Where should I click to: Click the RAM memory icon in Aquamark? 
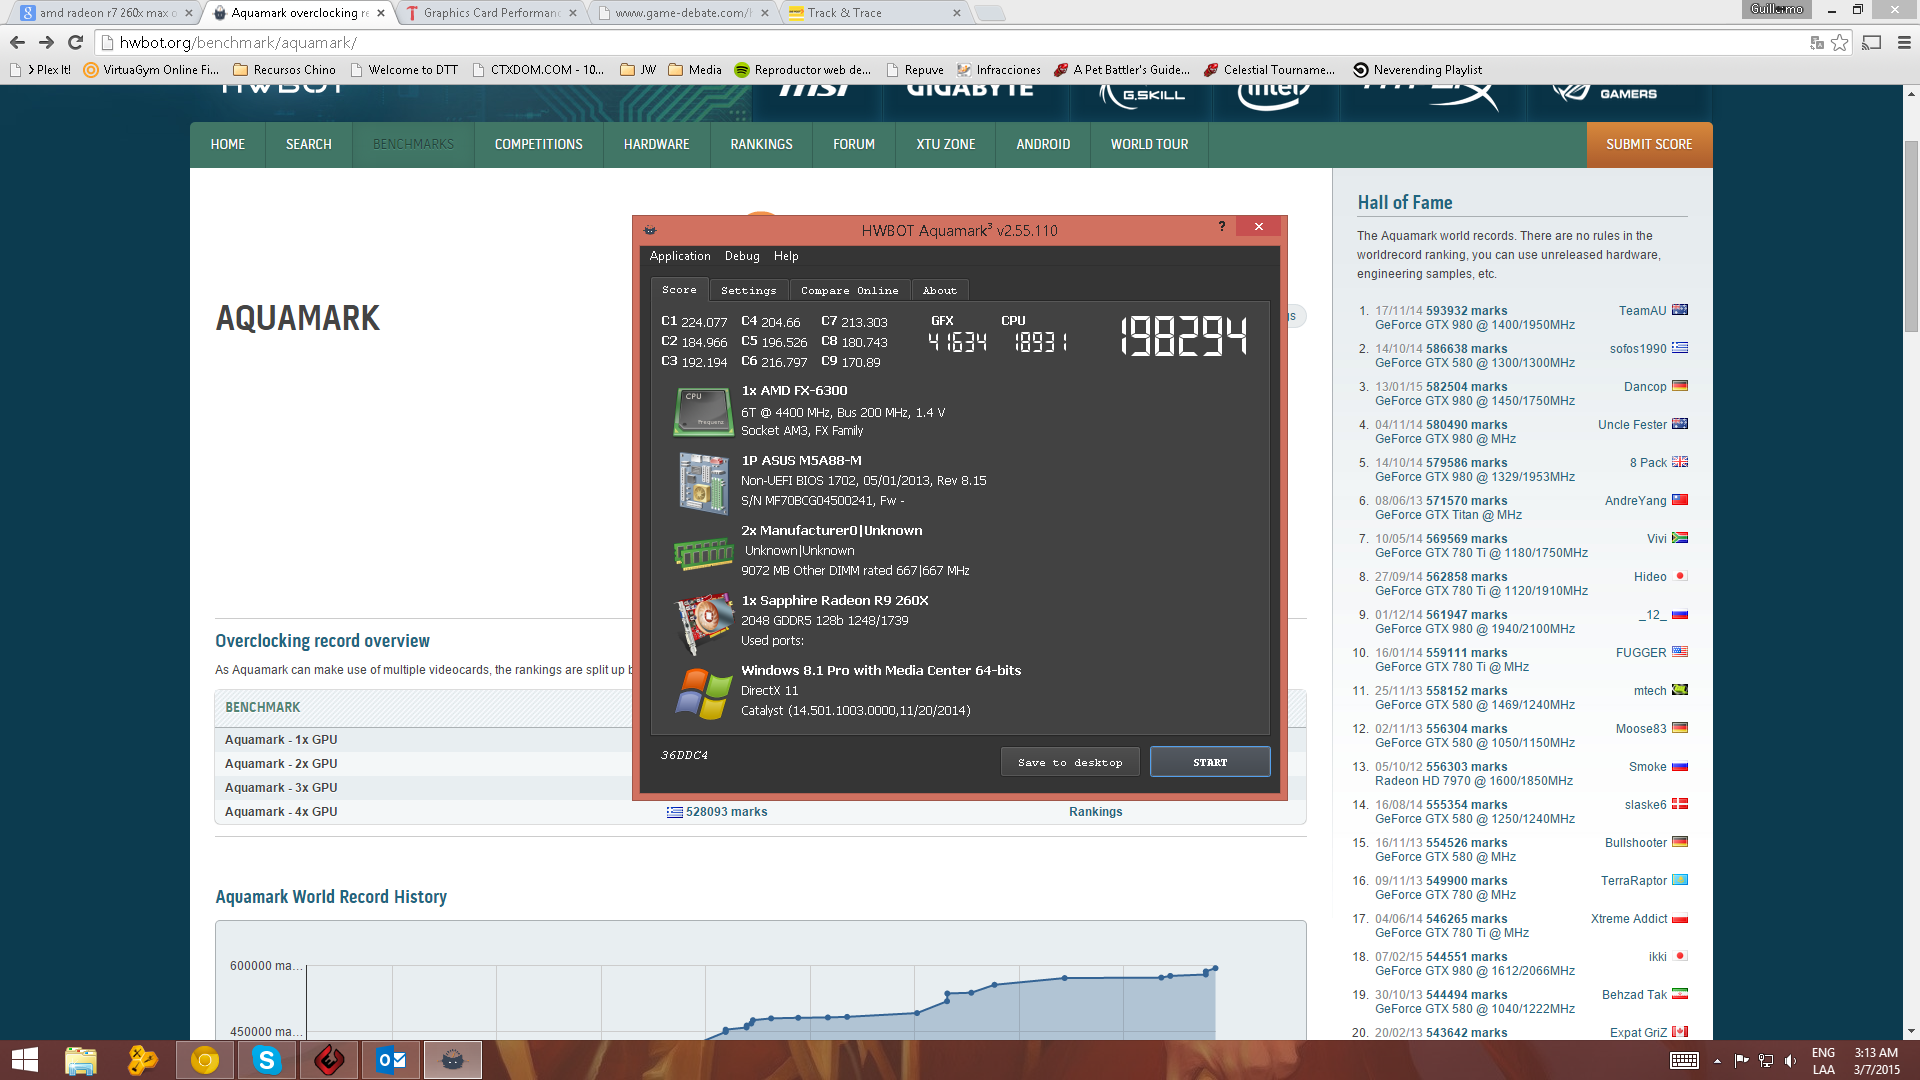704,552
